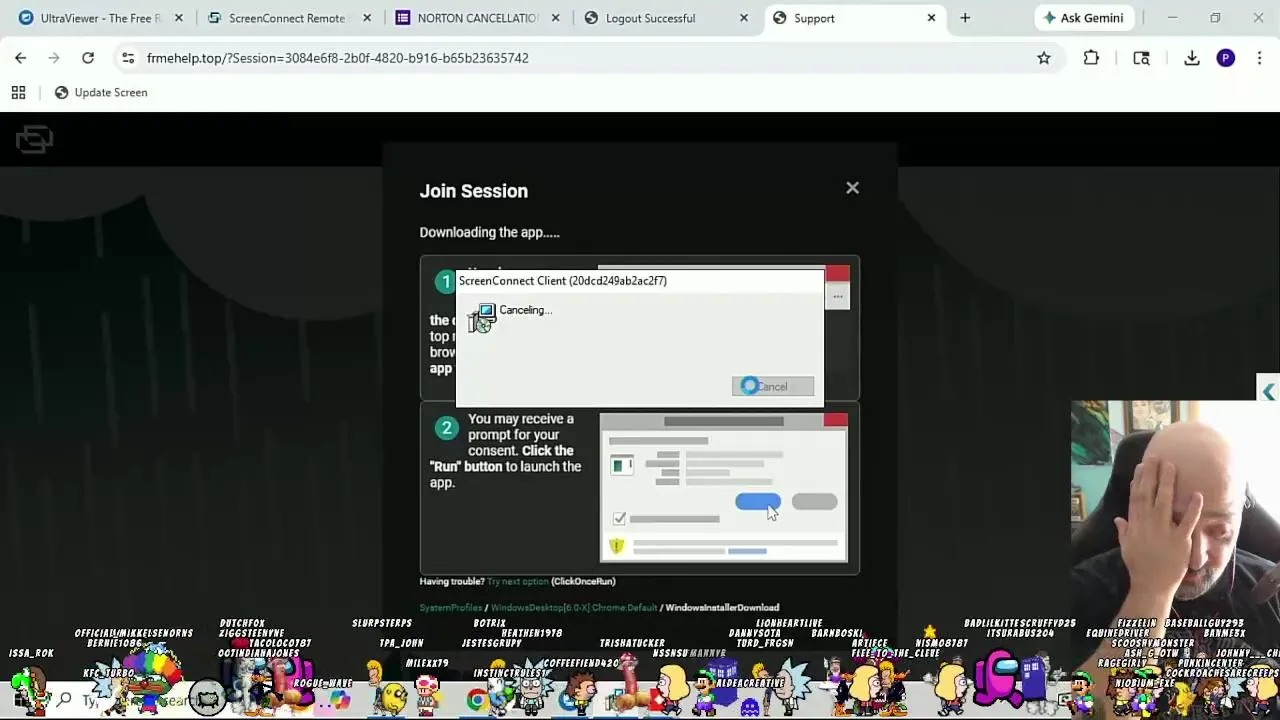Click the Try next option link

(x=518, y=581)
